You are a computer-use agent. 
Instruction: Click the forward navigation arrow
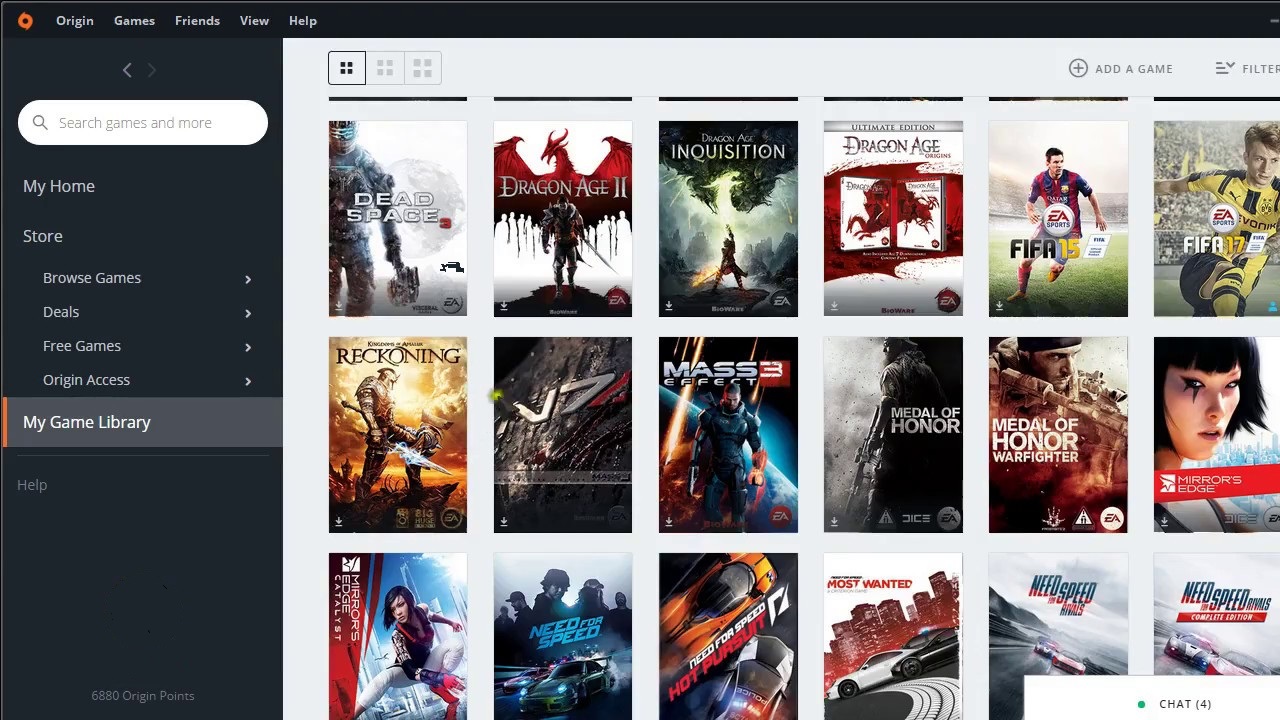pyautogui.click(x=152, y=70)
